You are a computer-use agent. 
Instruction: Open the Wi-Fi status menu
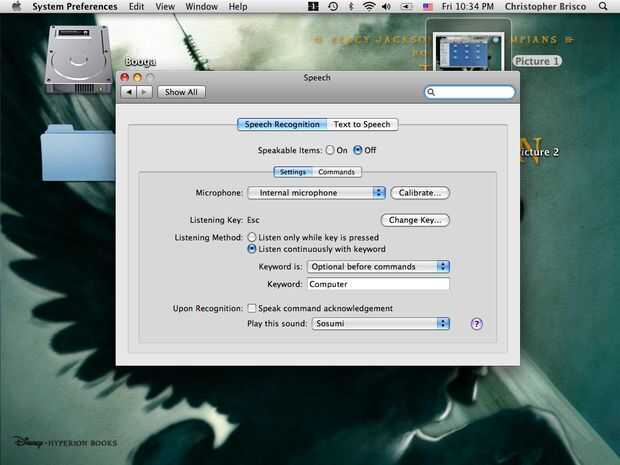[x=369, y=6]
